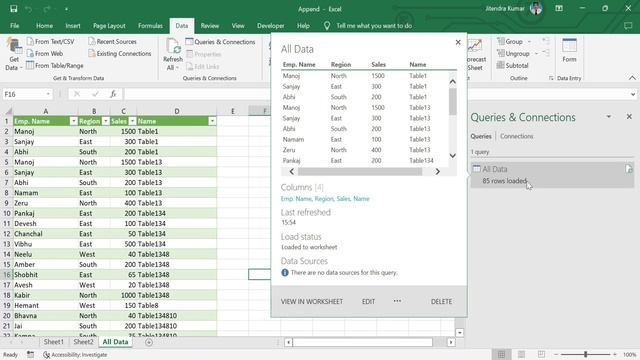Switch to Page Break Preview icon
Viewport: 640px width, 360px height.
point(541,354)
